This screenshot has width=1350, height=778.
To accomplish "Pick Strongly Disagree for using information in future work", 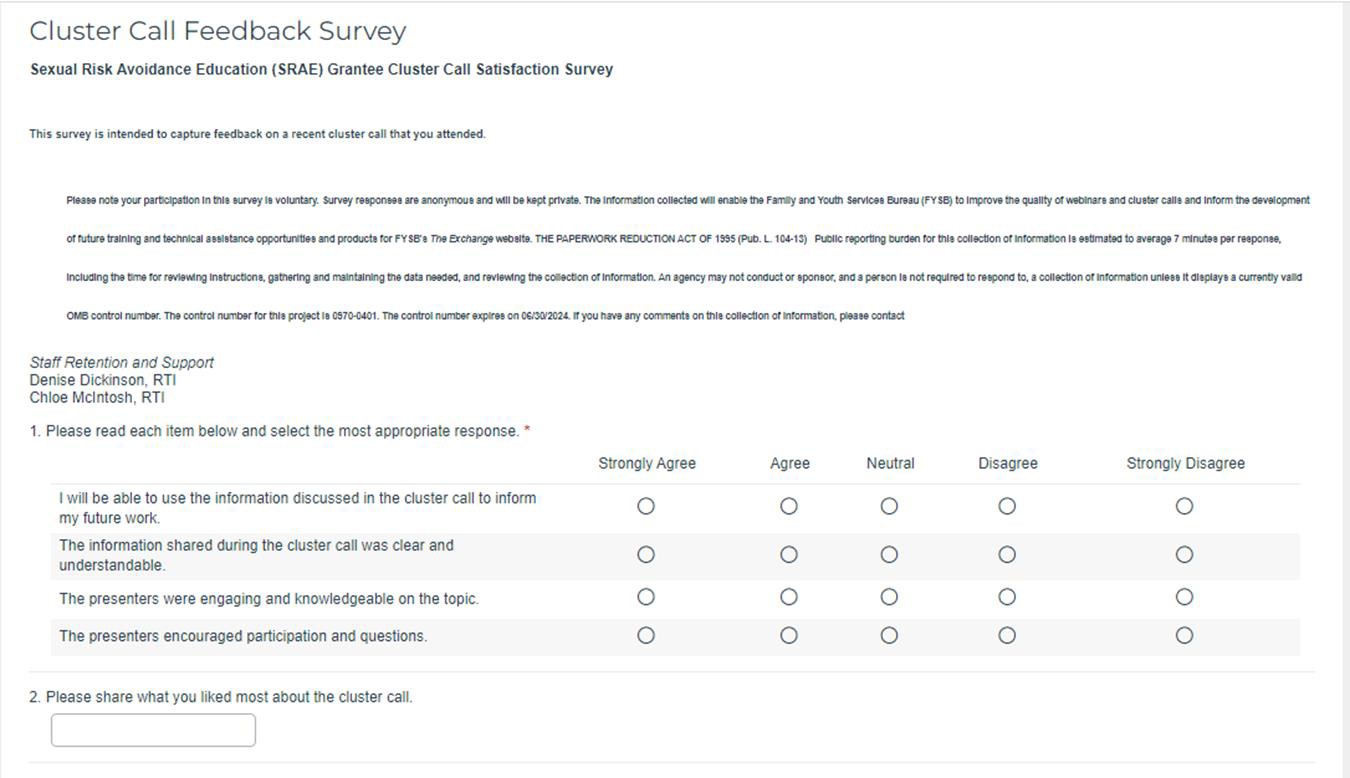I will pos(1184,507).
